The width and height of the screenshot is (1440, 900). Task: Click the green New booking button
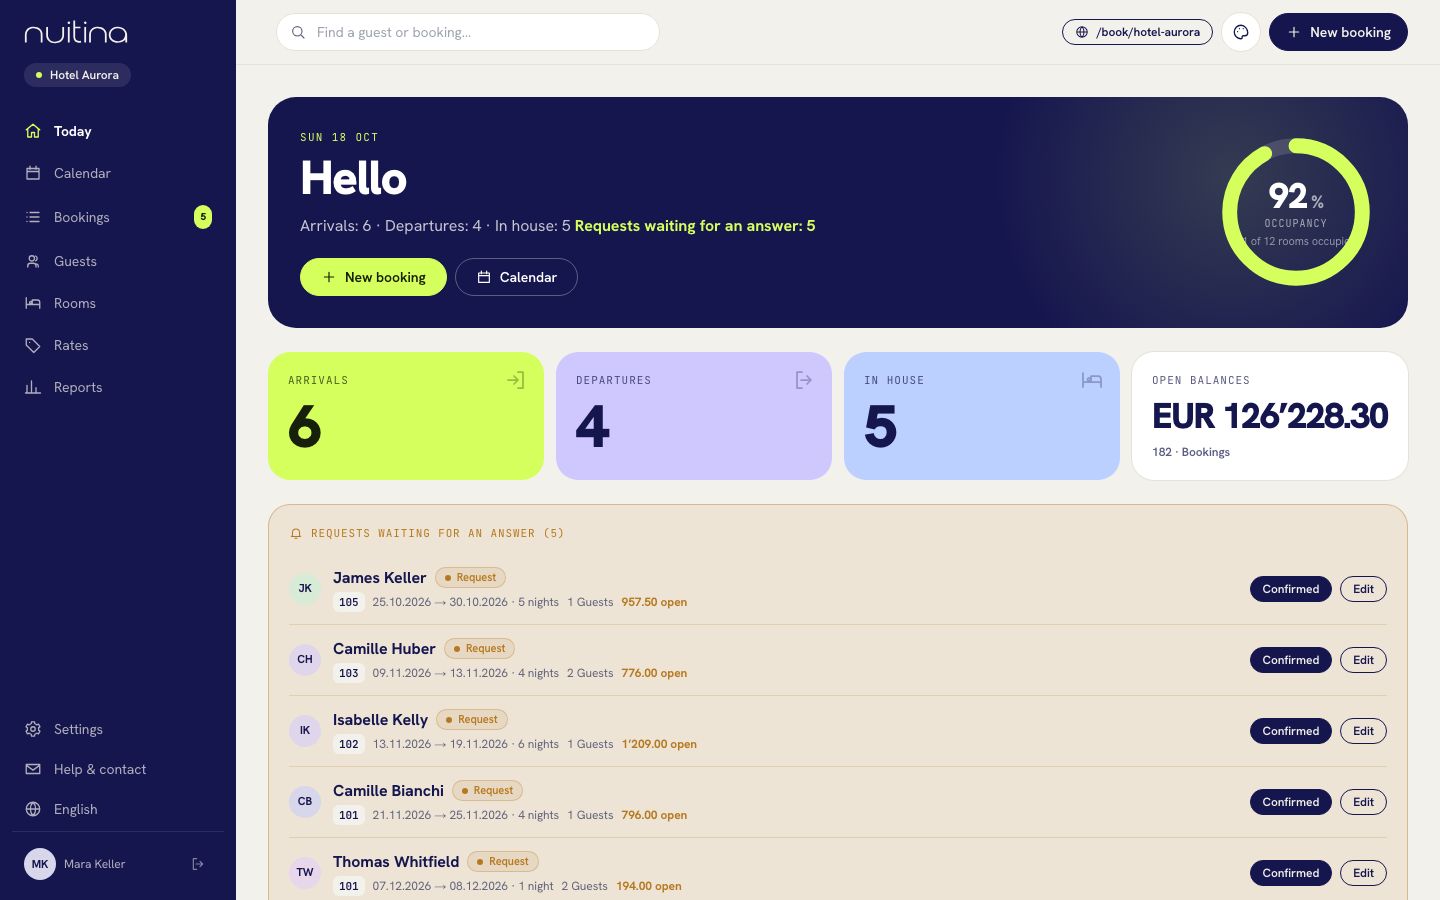coord(373,277)
